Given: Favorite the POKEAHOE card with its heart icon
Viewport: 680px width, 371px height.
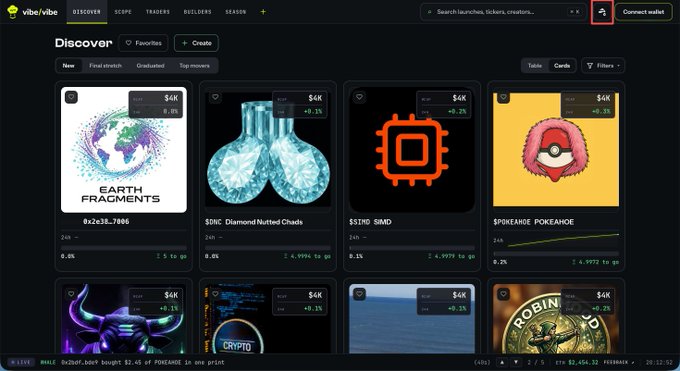Looking at the screenshot, I should (x=503, y=97).
